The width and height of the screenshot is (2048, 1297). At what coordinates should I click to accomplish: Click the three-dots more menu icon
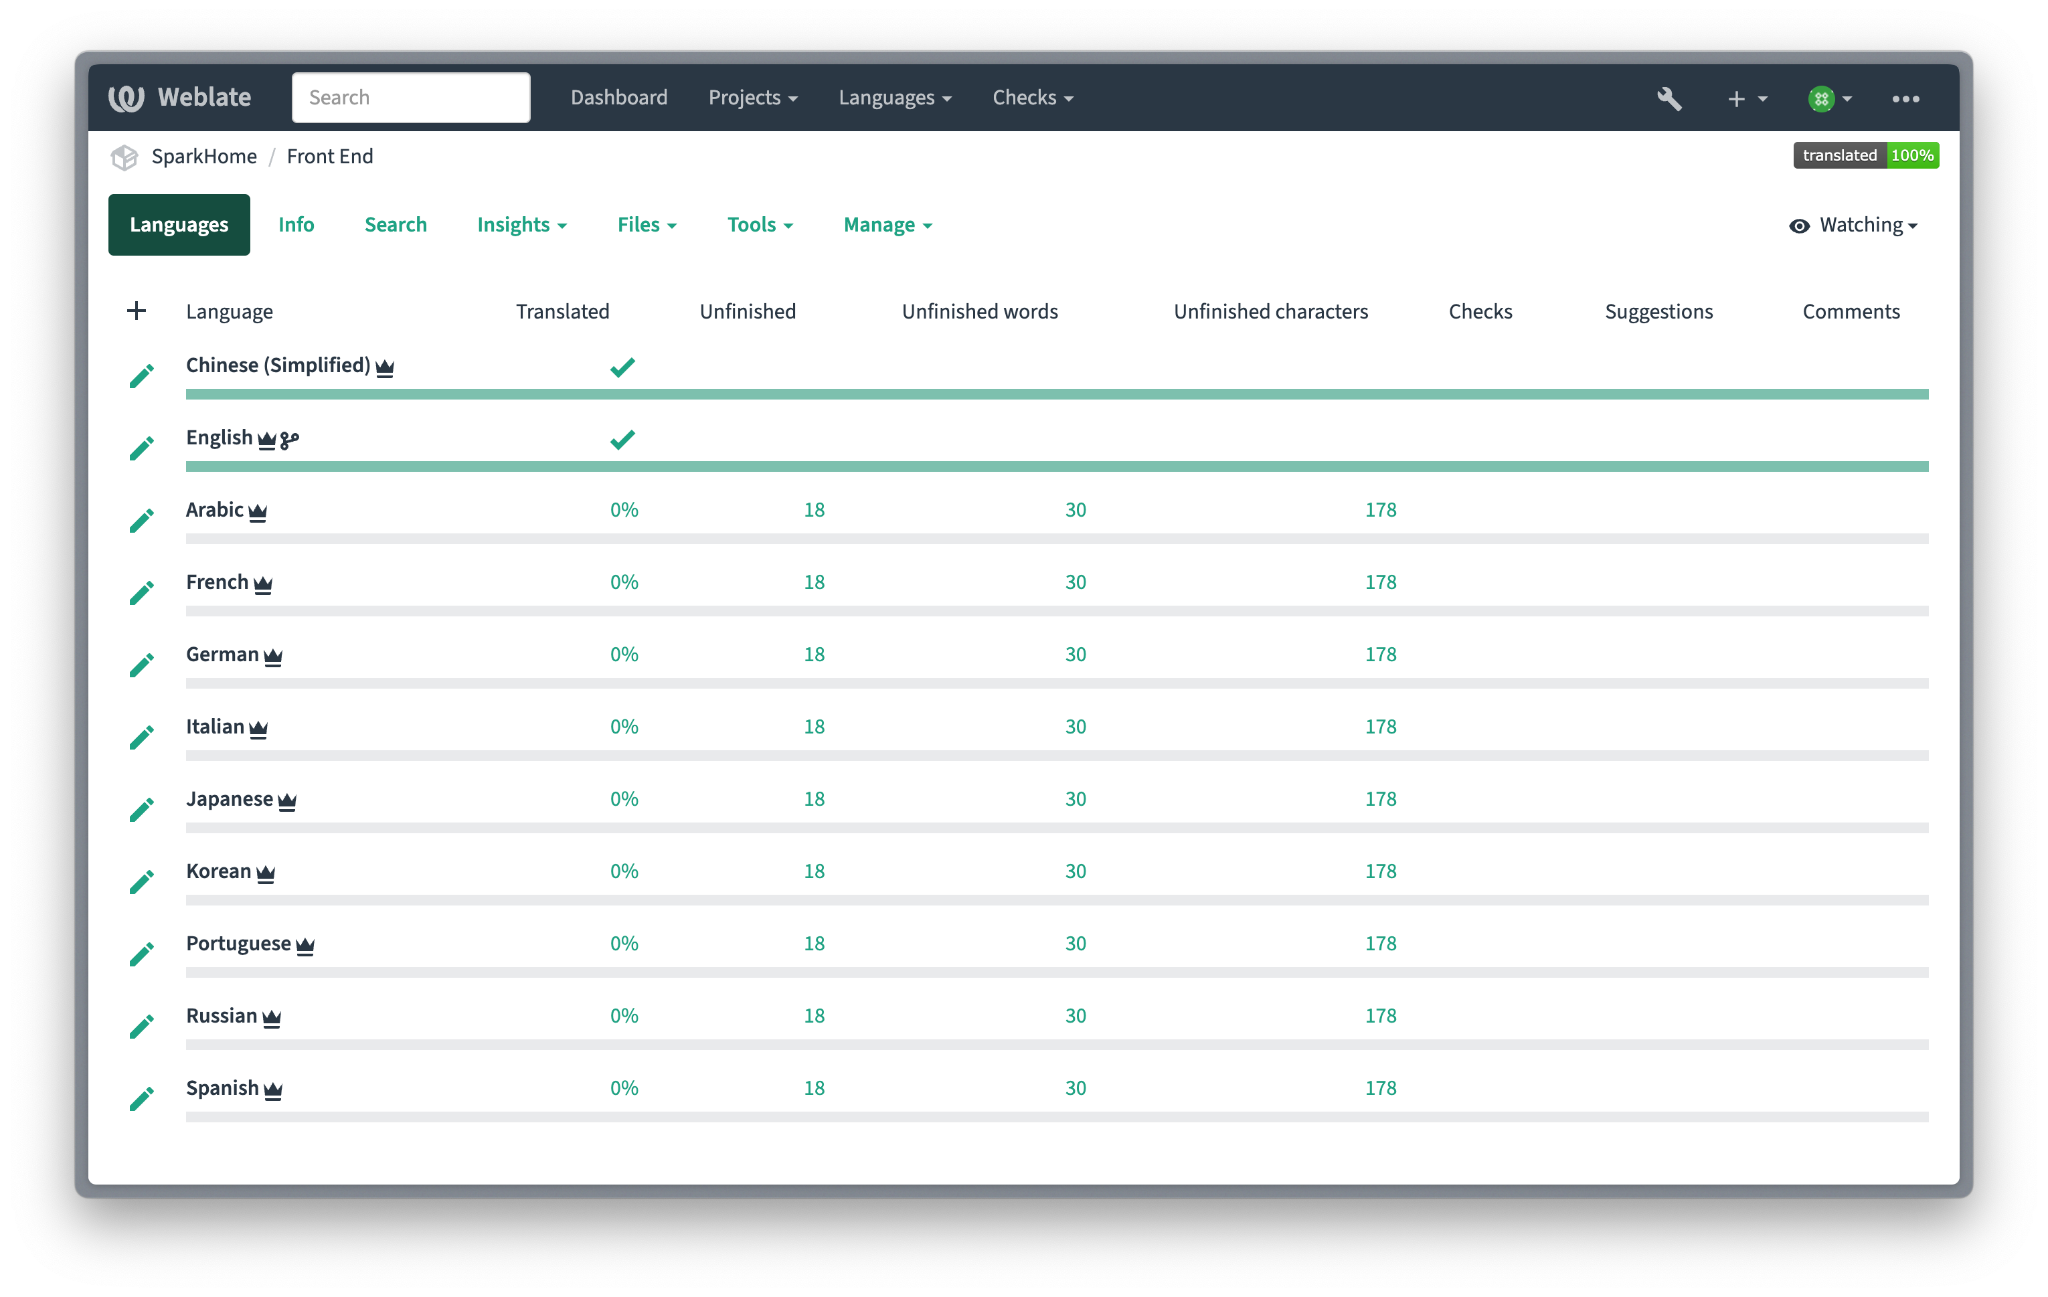pos(1905,98)
